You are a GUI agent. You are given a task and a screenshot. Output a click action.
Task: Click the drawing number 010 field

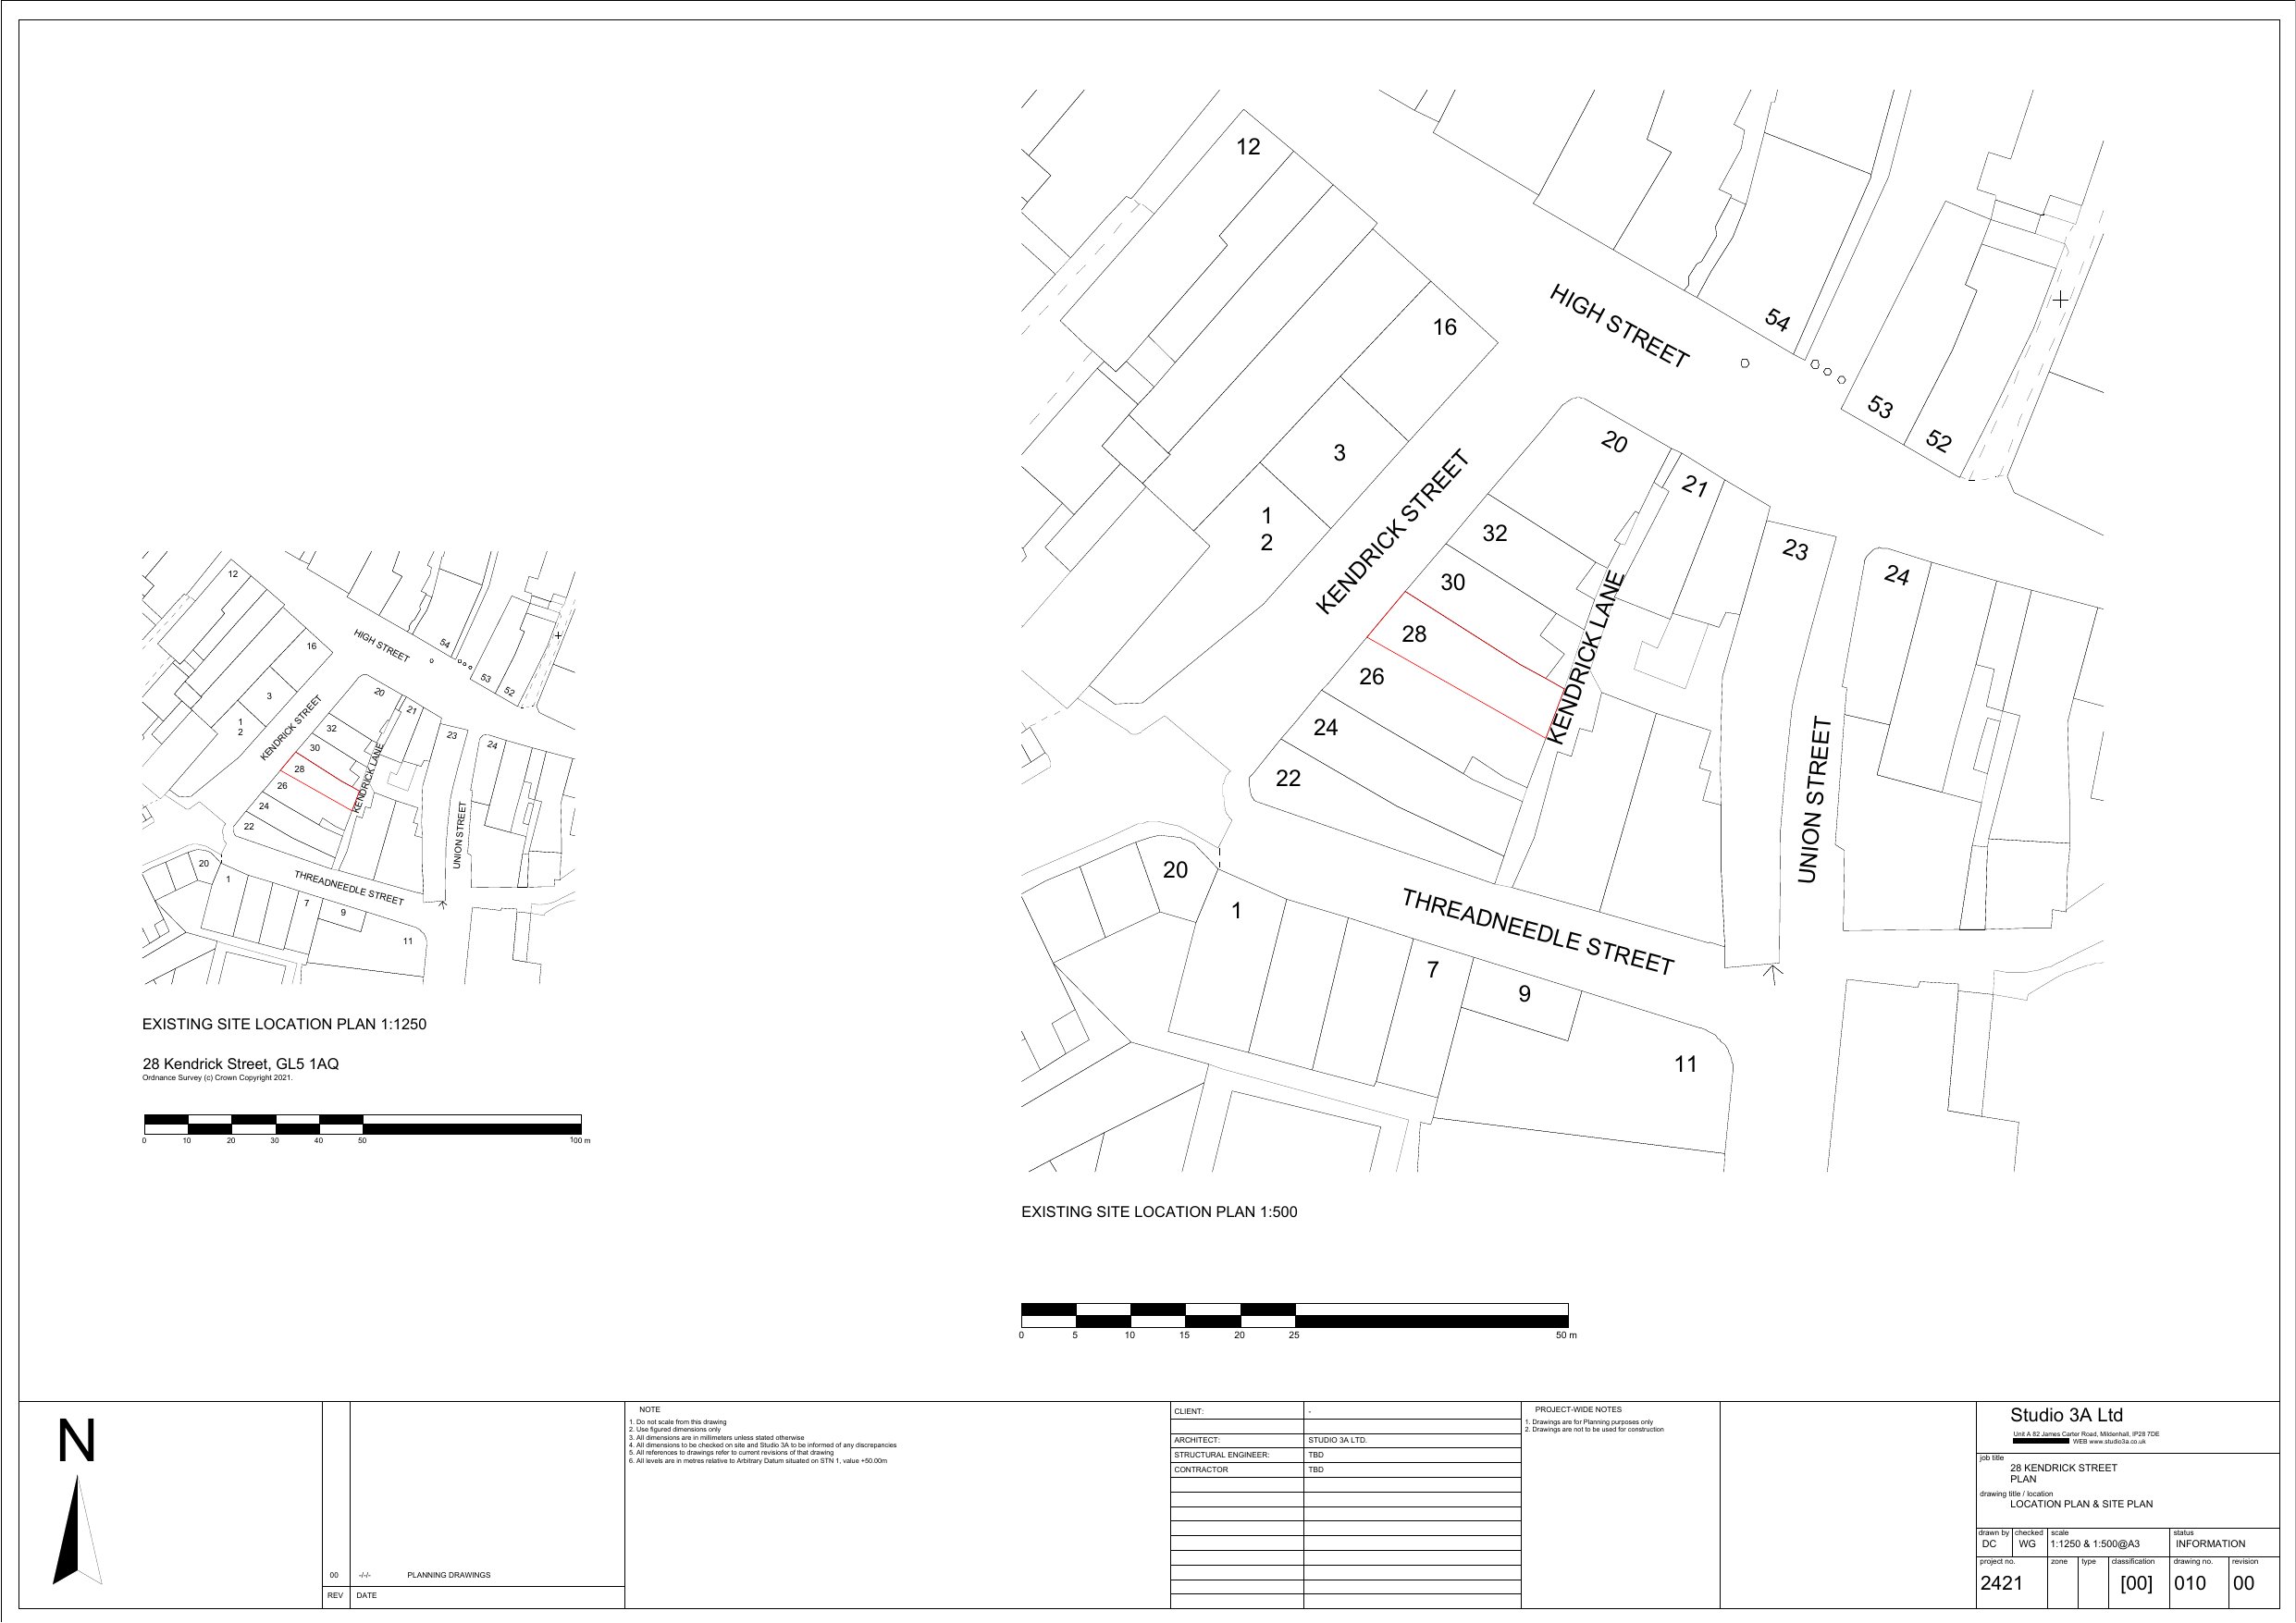(x=2189, y=1583)
